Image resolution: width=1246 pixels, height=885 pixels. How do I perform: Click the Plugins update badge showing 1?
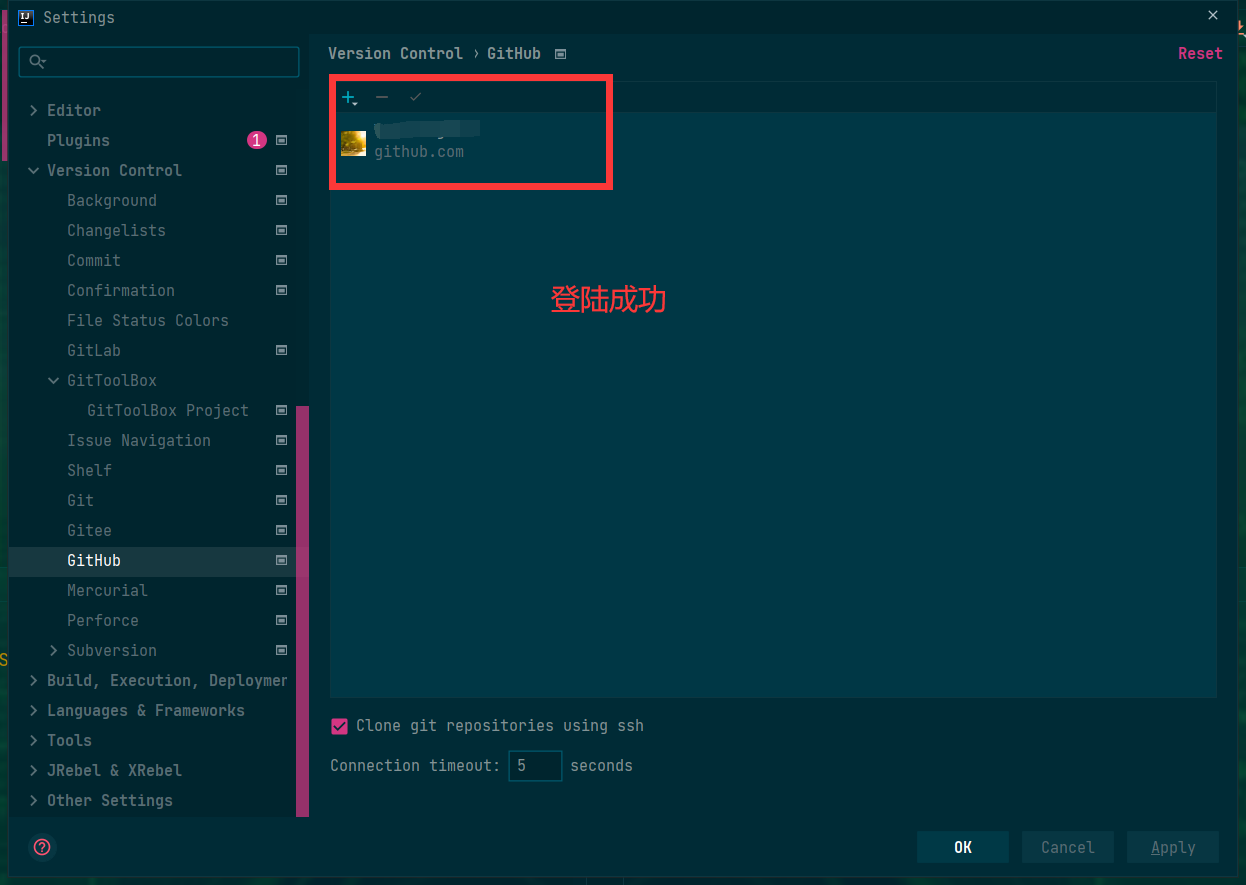click(257, 140)
